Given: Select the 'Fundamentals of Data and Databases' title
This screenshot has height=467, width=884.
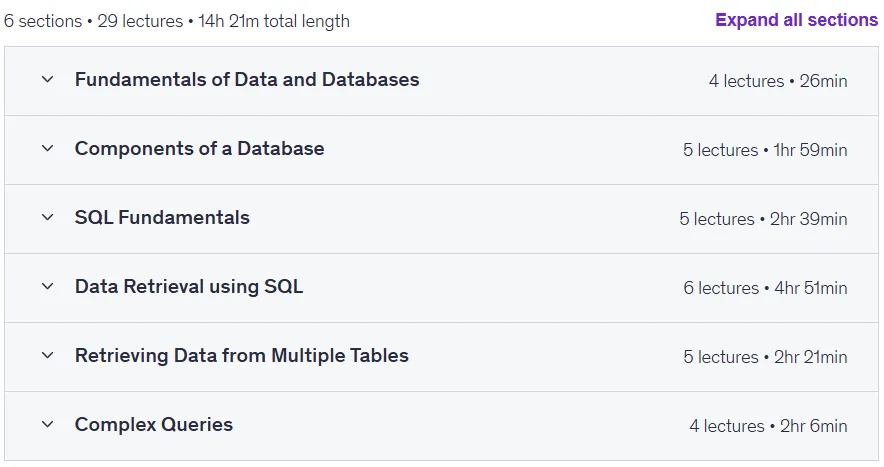Looking at the screenshot, I should 247,80.
